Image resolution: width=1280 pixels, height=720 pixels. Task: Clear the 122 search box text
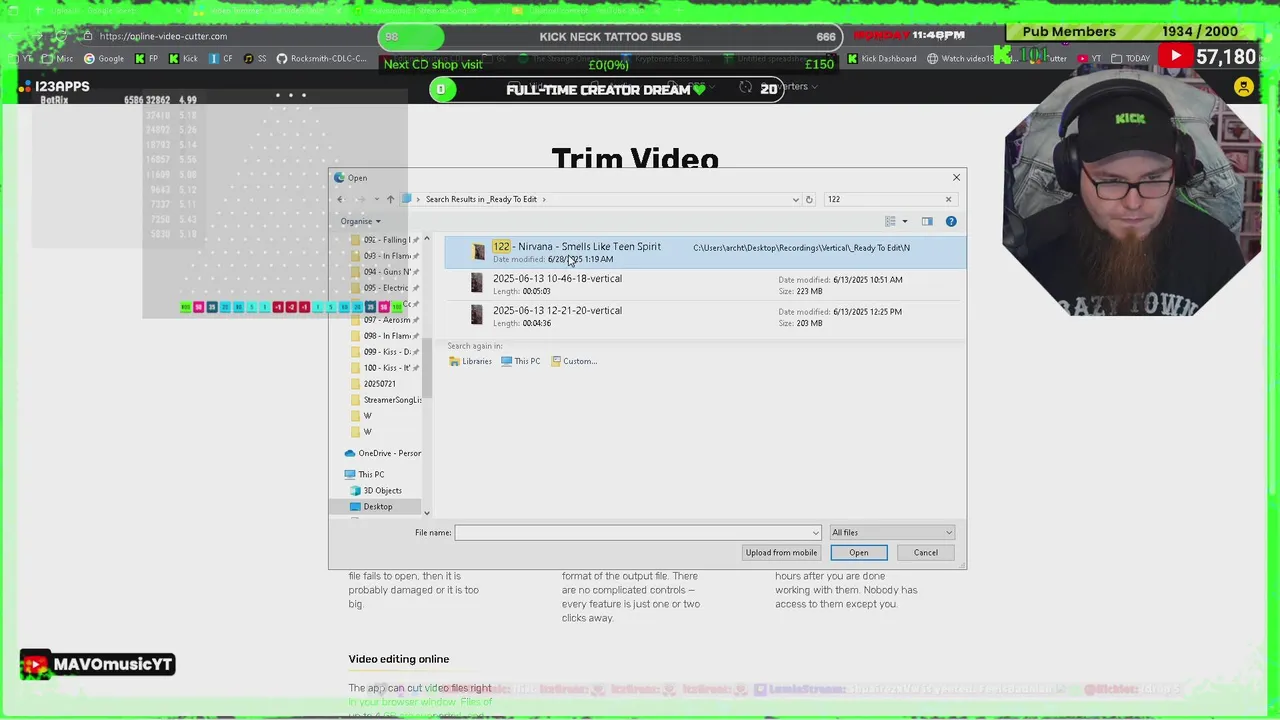(948, 199)
